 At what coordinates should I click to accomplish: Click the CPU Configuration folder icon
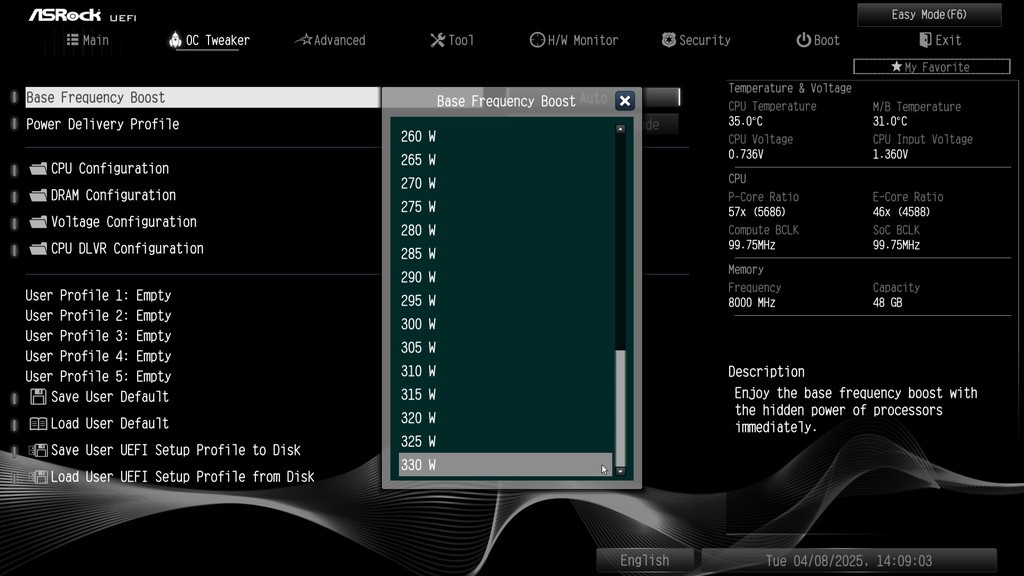(x=39, y=169)
